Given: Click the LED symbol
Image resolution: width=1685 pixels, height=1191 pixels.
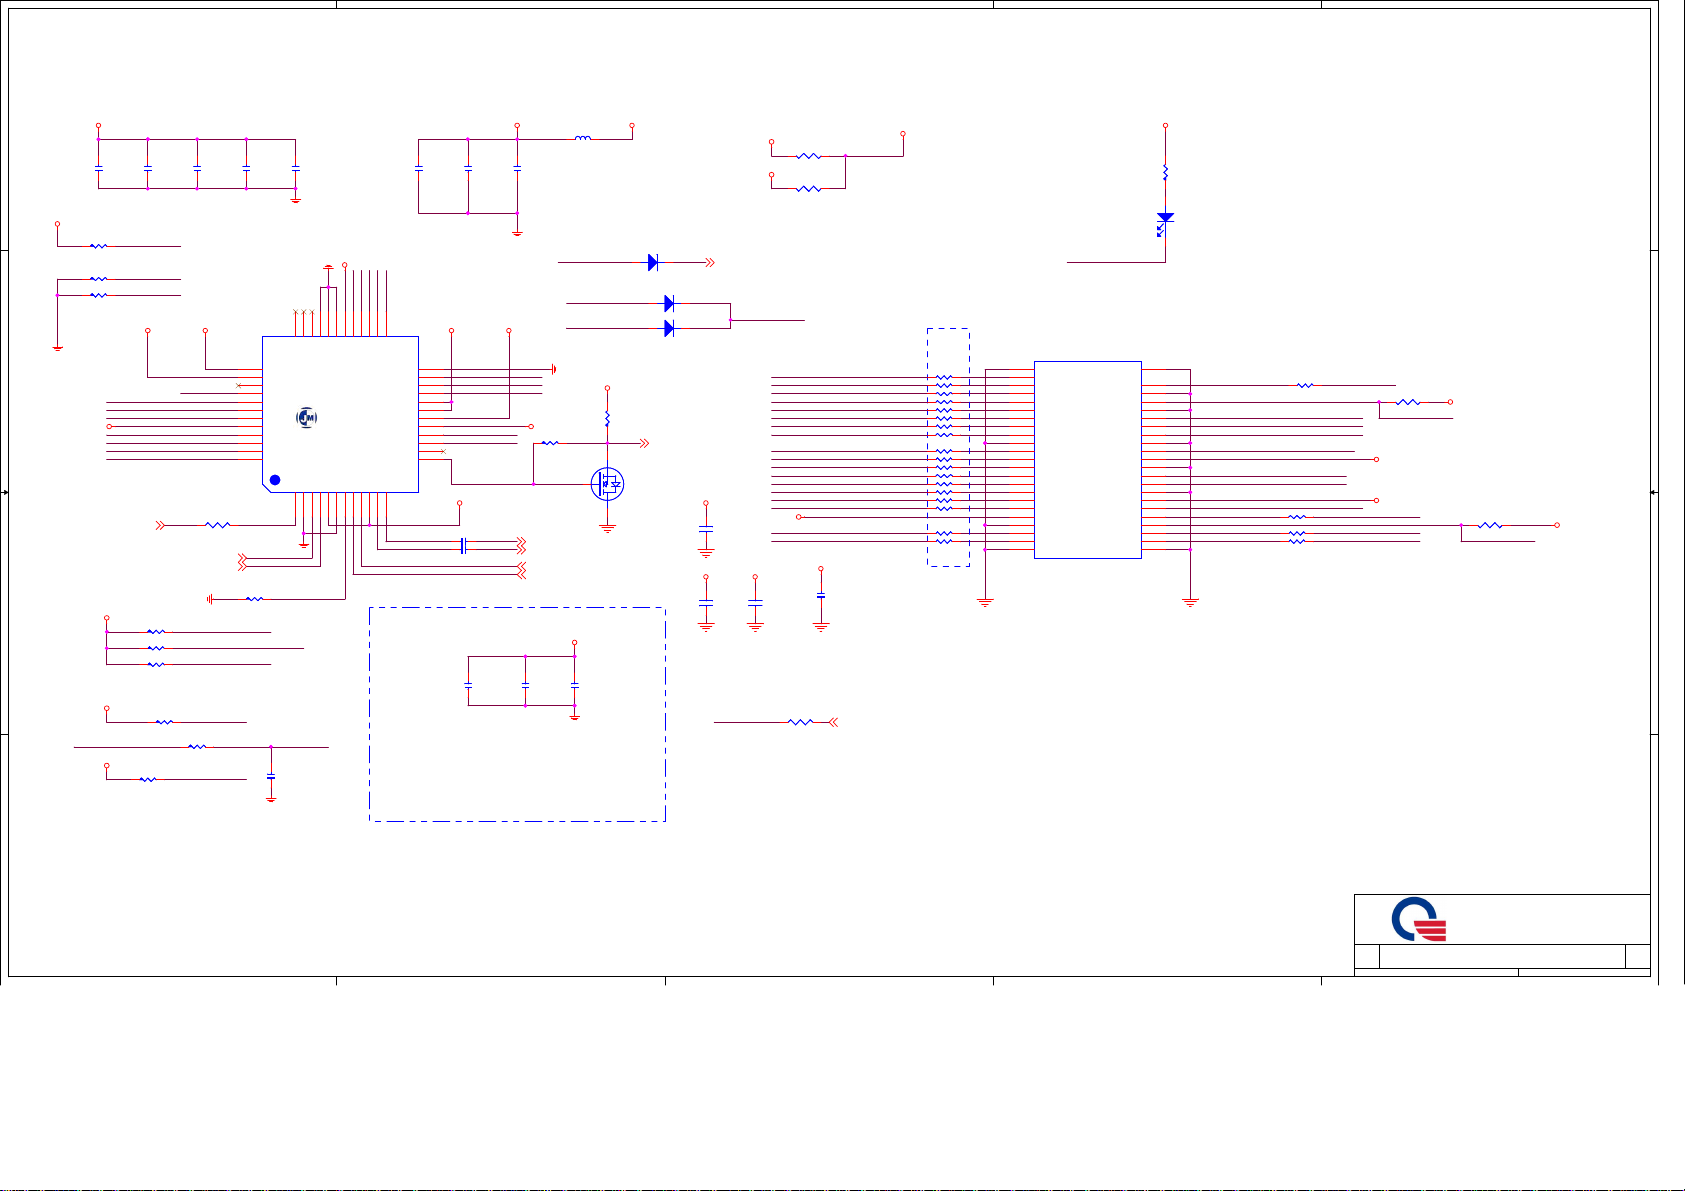Looking at the screenshot, I should (1164, 224).
